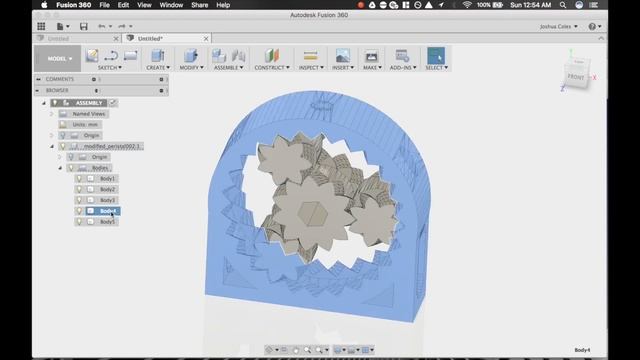The image size is (640, 360).
Task: Open the Fusion 360 application menu
Action: point(73,5)
